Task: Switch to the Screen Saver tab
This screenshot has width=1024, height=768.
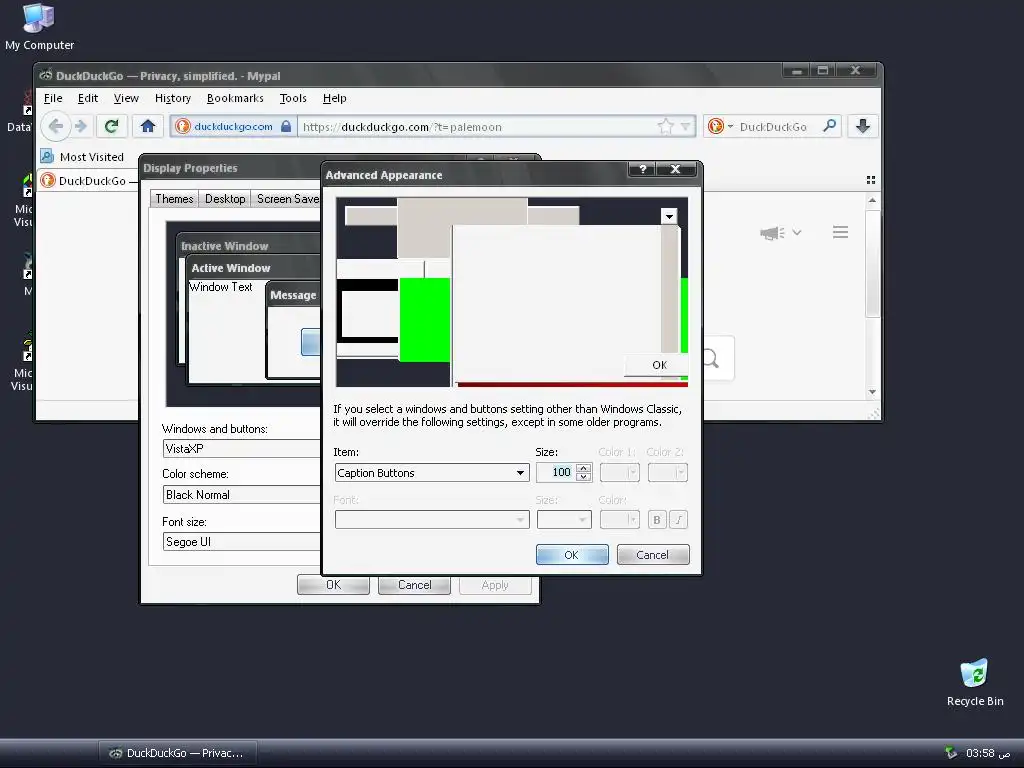Action: click(287, 199)
